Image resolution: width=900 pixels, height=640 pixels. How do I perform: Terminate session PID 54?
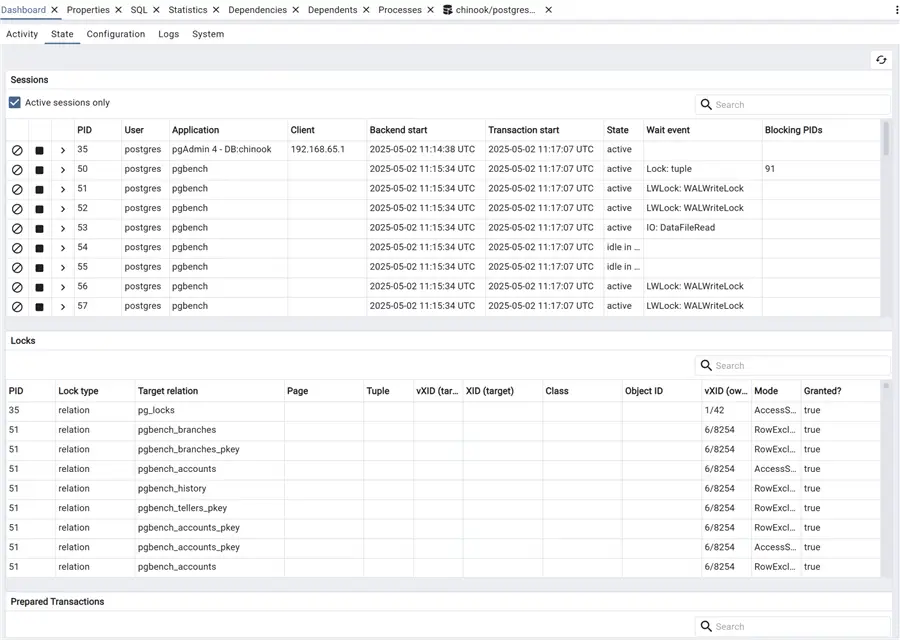click(39, 247)
